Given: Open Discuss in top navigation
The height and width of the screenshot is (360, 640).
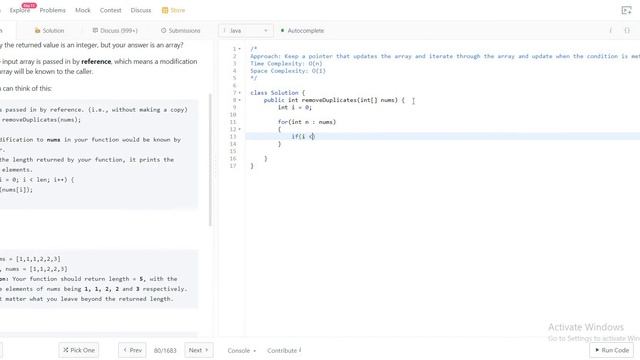Looking at the screenshot, I should tap(141, 10).
